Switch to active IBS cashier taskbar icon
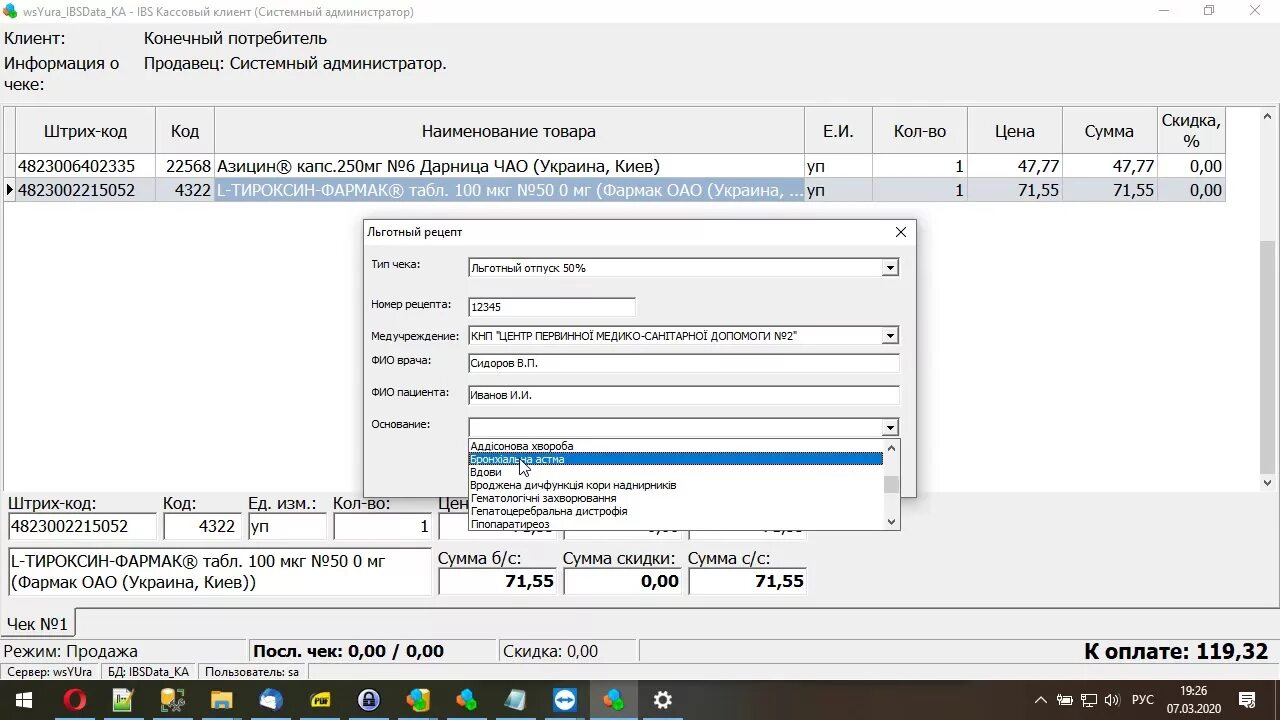1280x720 pixels. click(x=614, y=700)
